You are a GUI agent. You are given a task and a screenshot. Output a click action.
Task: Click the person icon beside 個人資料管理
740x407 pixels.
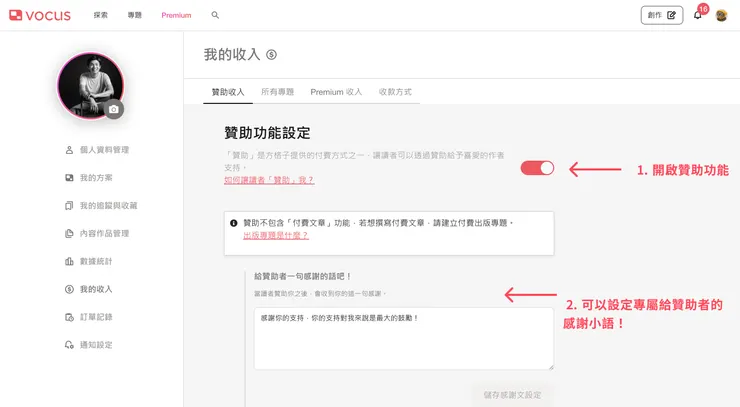pos(69,150)
